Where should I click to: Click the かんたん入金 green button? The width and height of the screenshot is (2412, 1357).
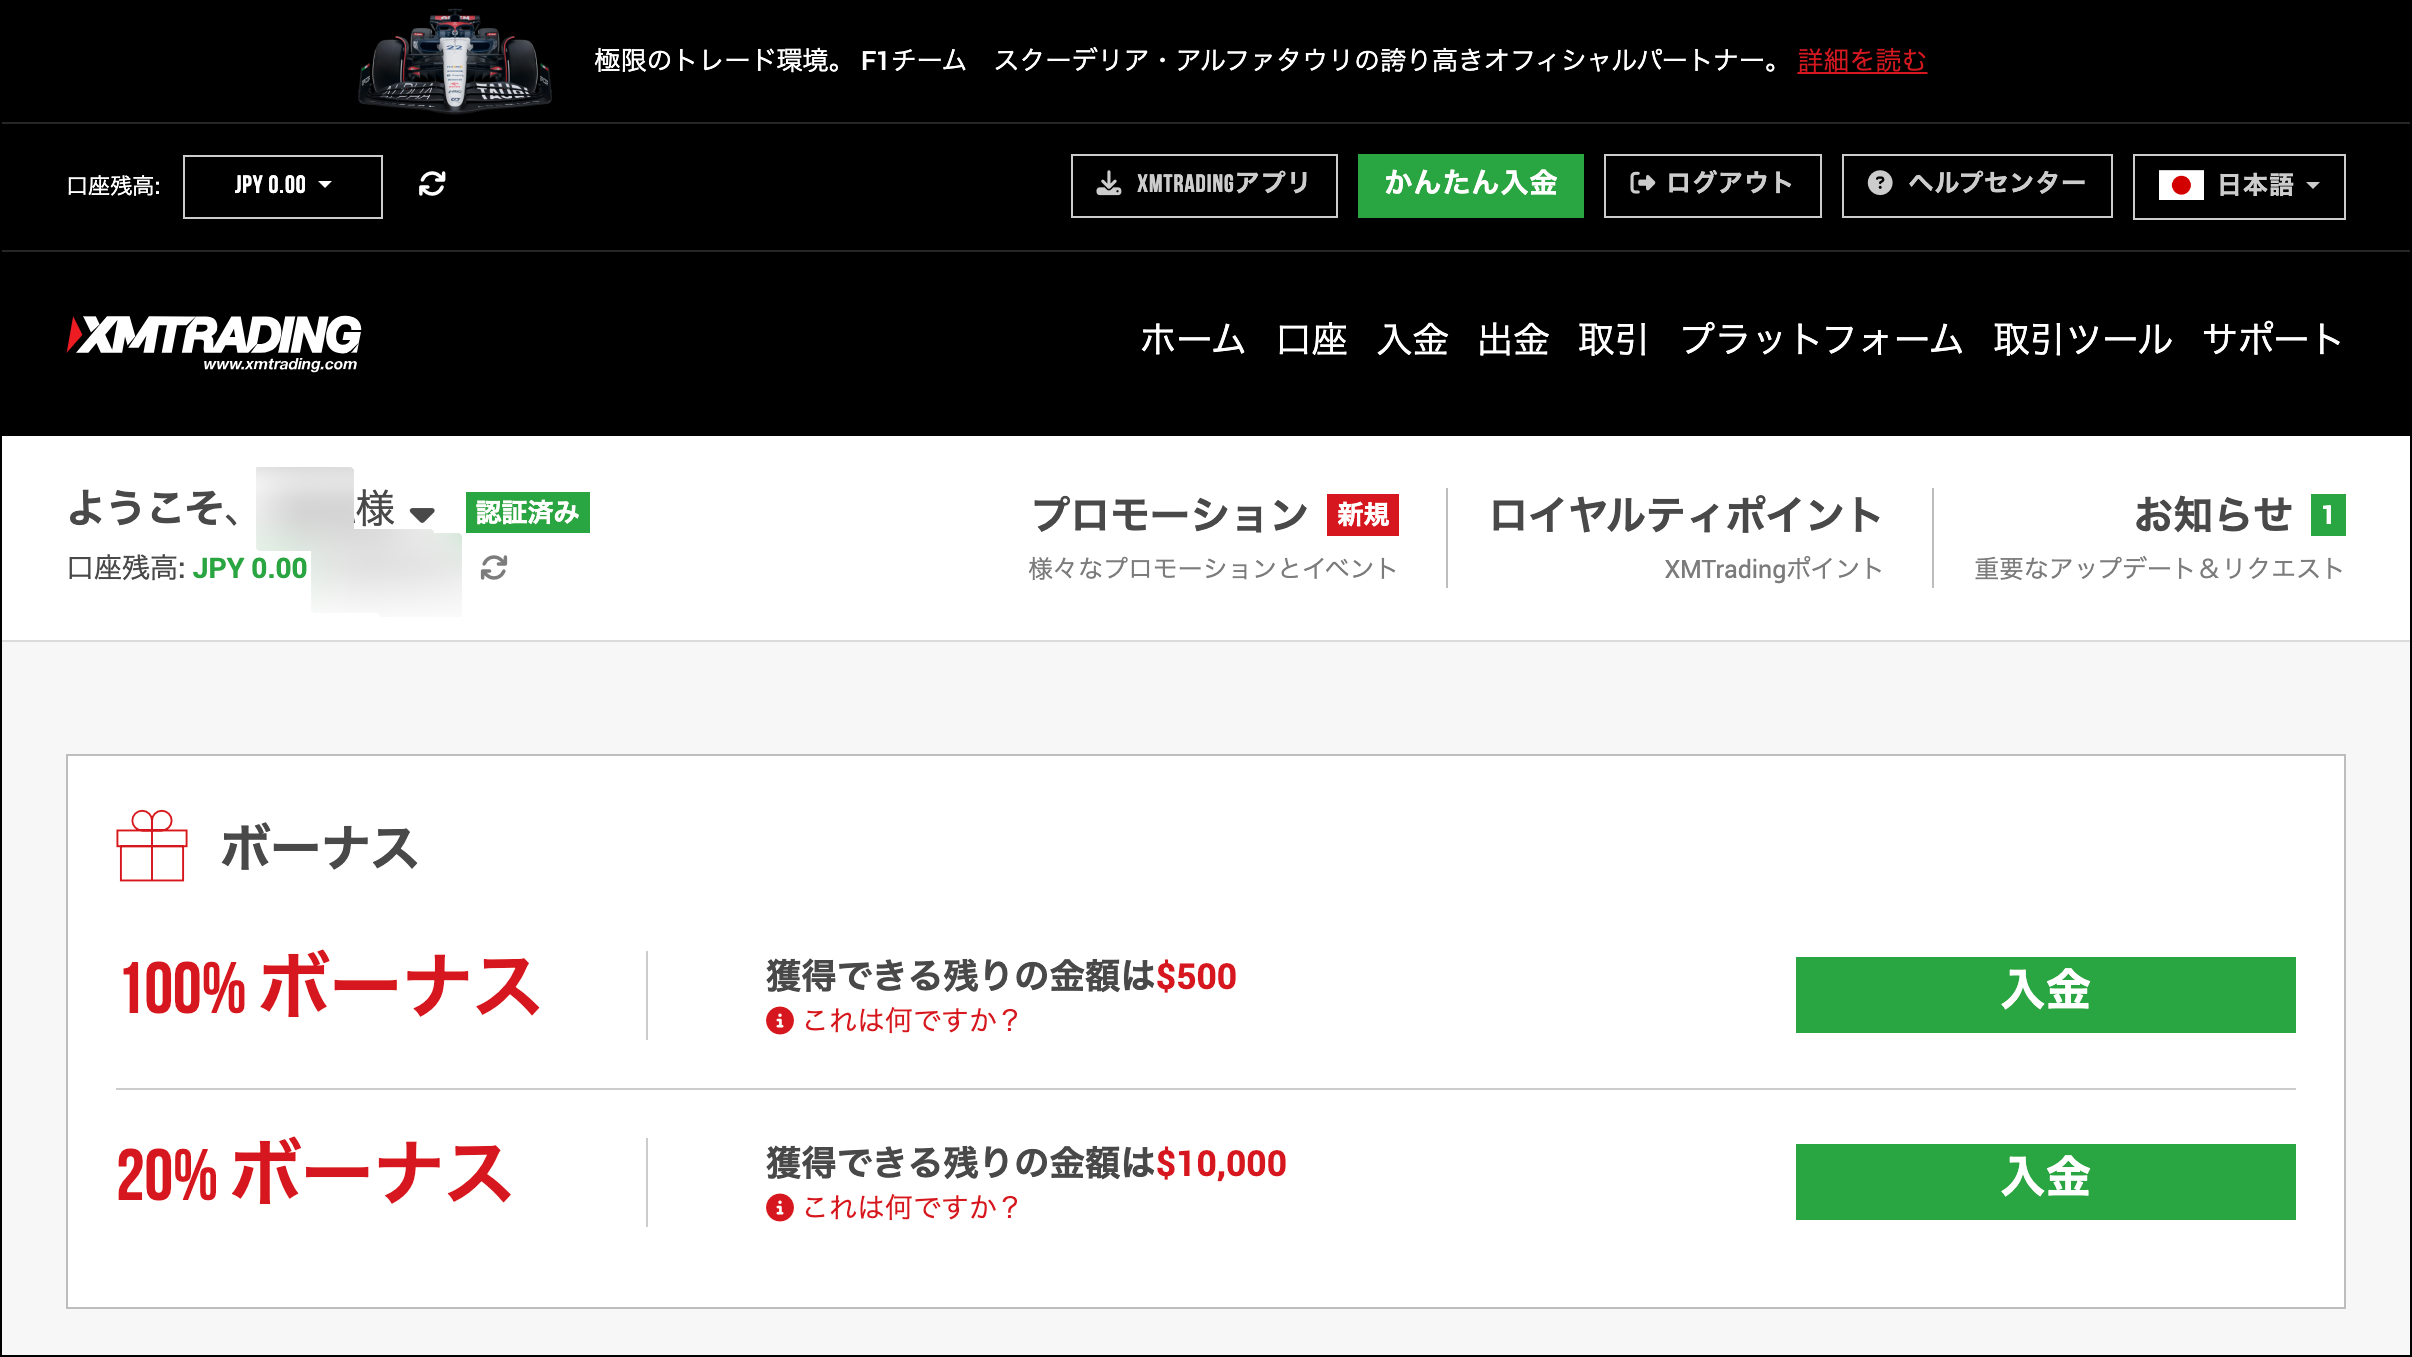1470,184
